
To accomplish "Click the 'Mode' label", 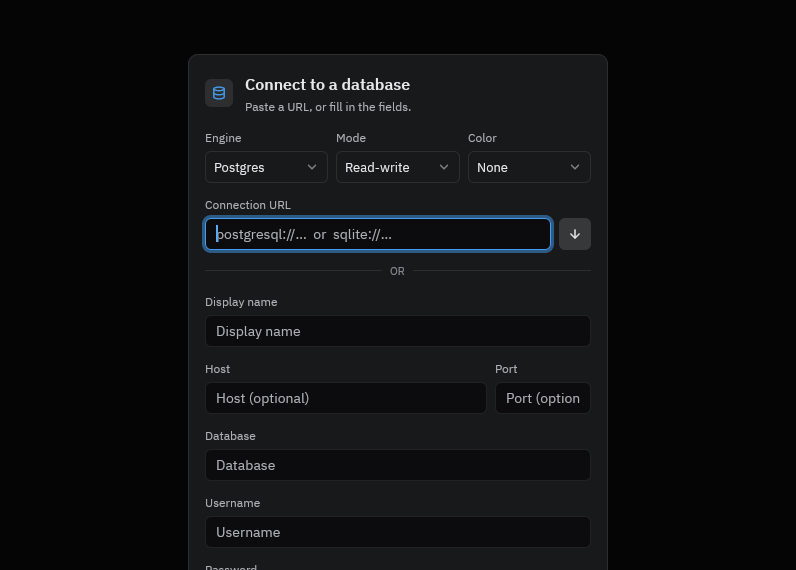I will click(351, 138).
